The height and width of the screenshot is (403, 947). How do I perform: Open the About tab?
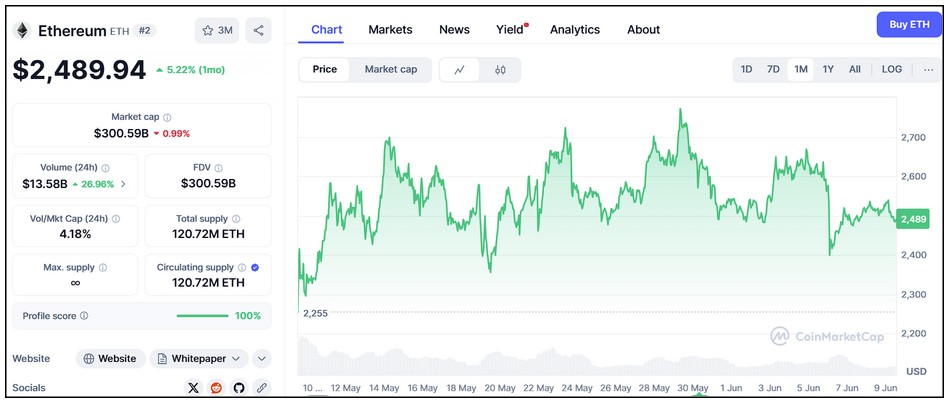(643, 30)
